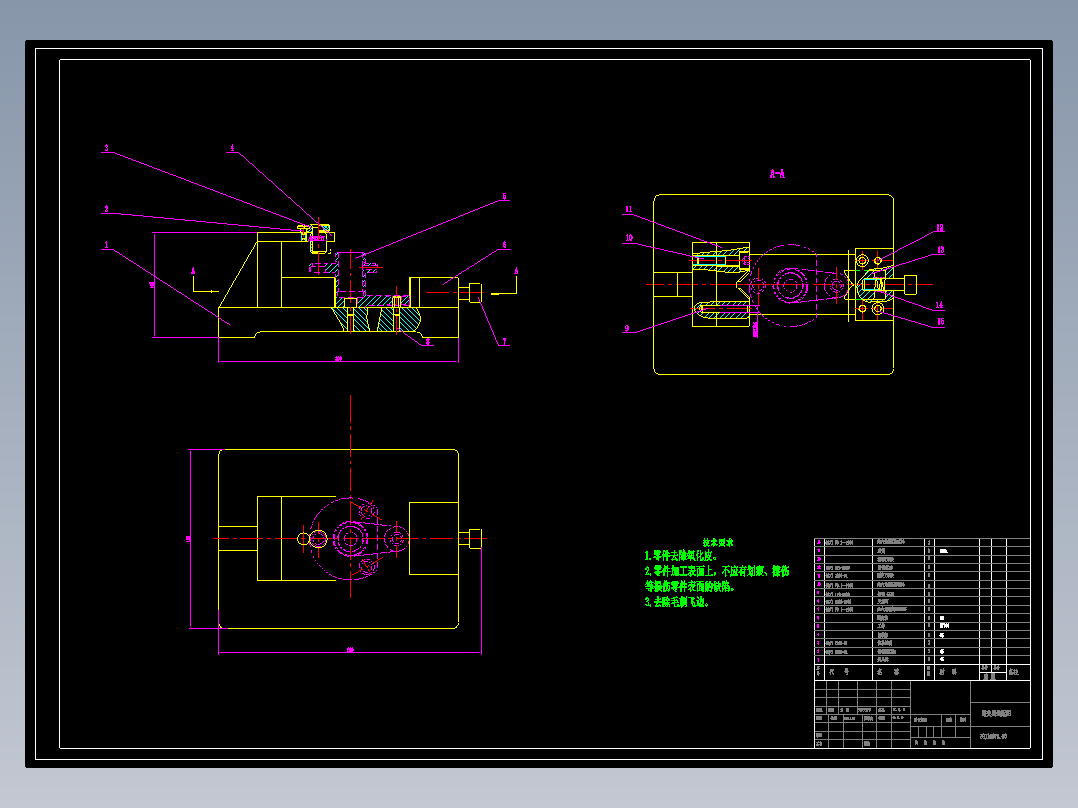Click part balloon number 6
Image resolution: width=1078 pixels, height=808 pixels.
point(505,245)
